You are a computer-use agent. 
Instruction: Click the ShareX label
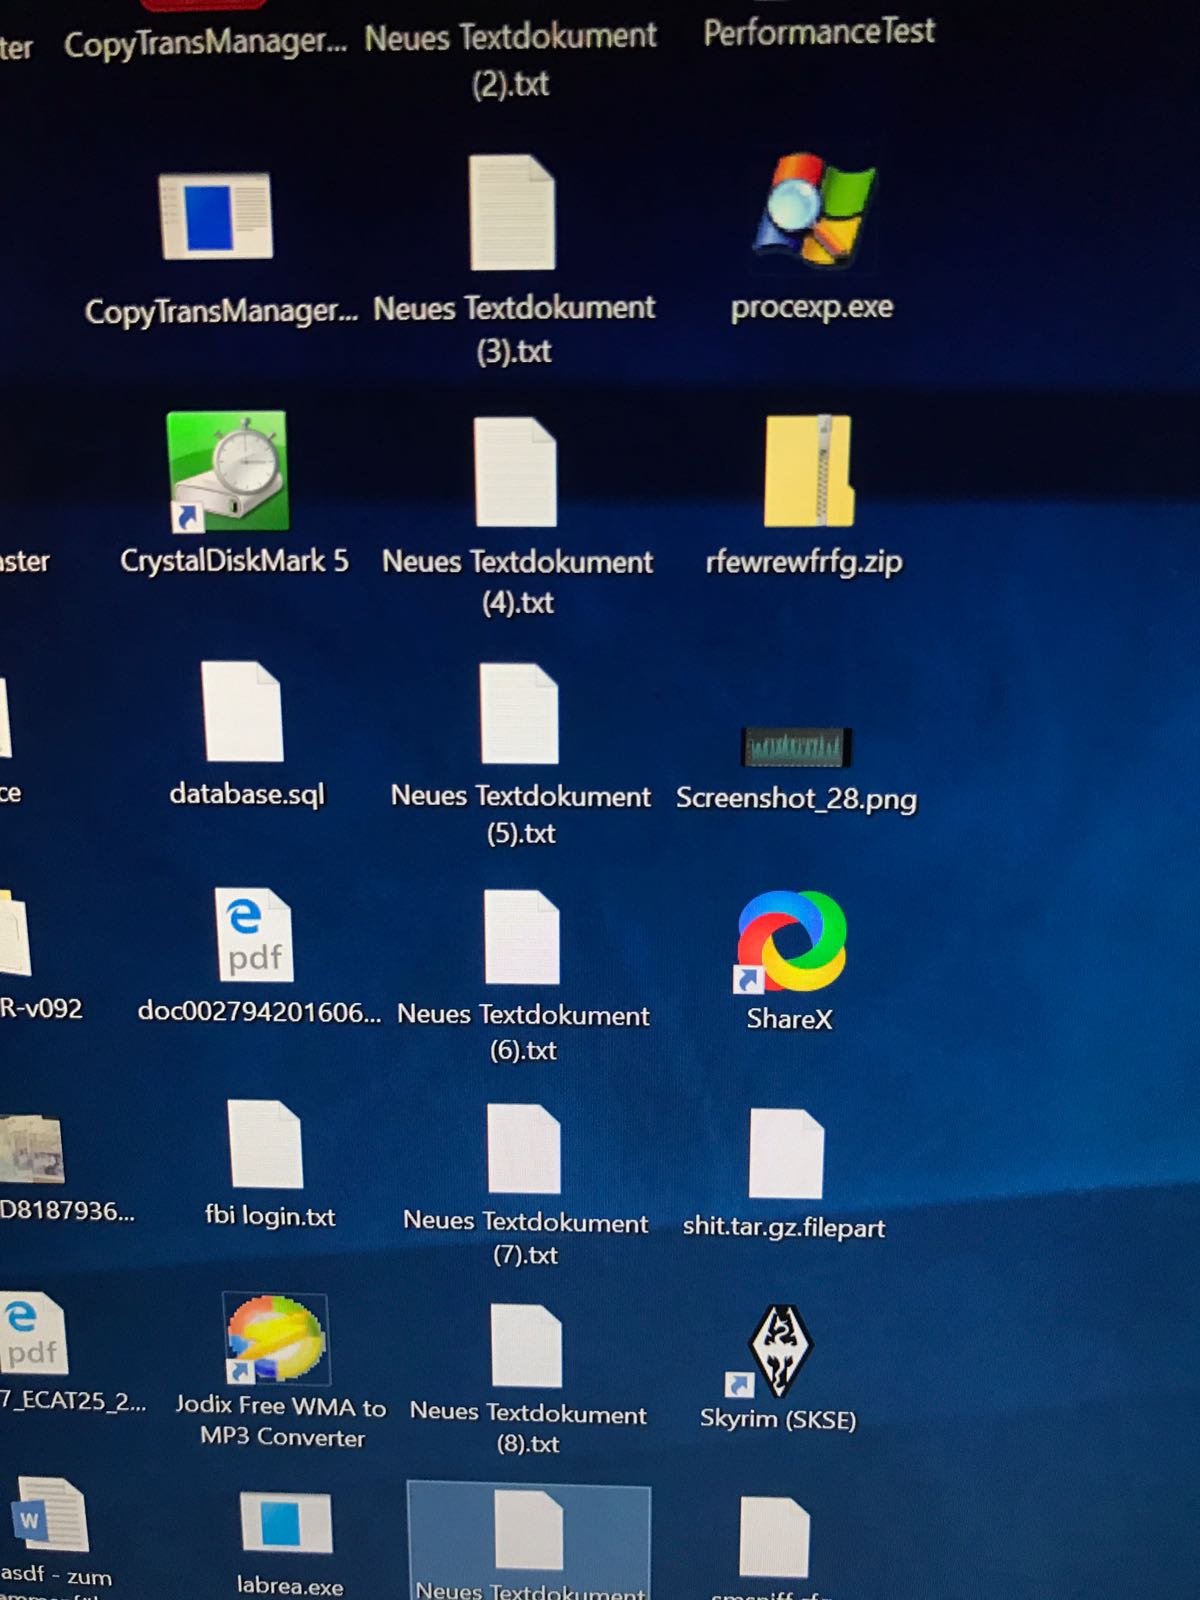tap(789, 1019)
